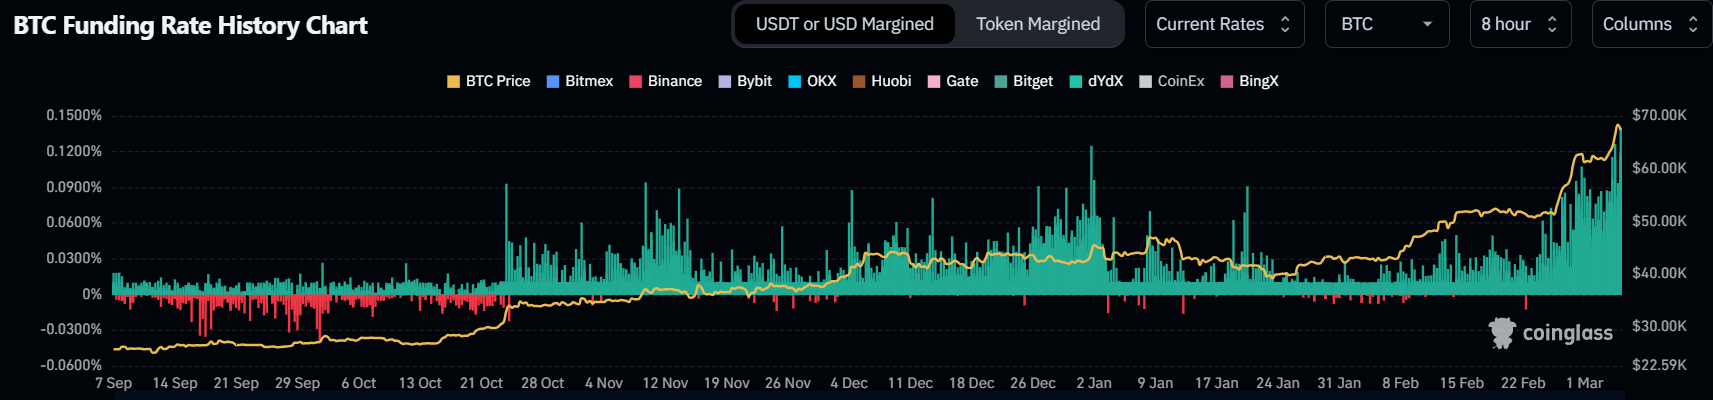Click the 0.1200% left axis label
The width and height of the screenshot is (1713, 400).
74,151
